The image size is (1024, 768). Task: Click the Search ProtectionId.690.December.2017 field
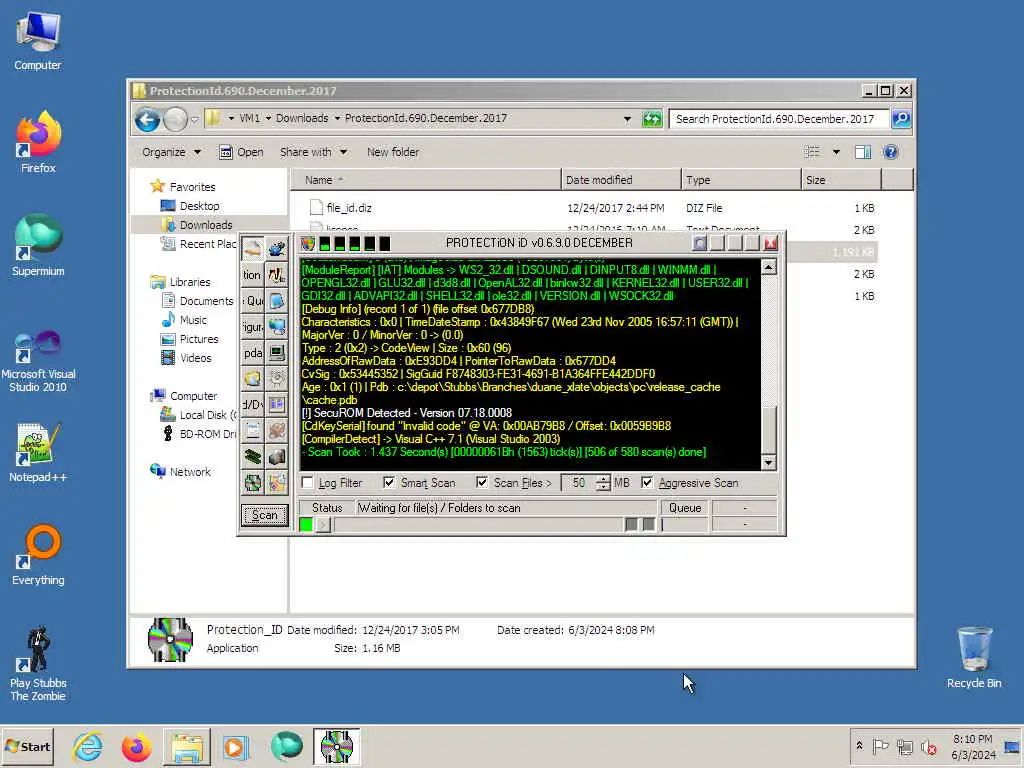point(778,119)
